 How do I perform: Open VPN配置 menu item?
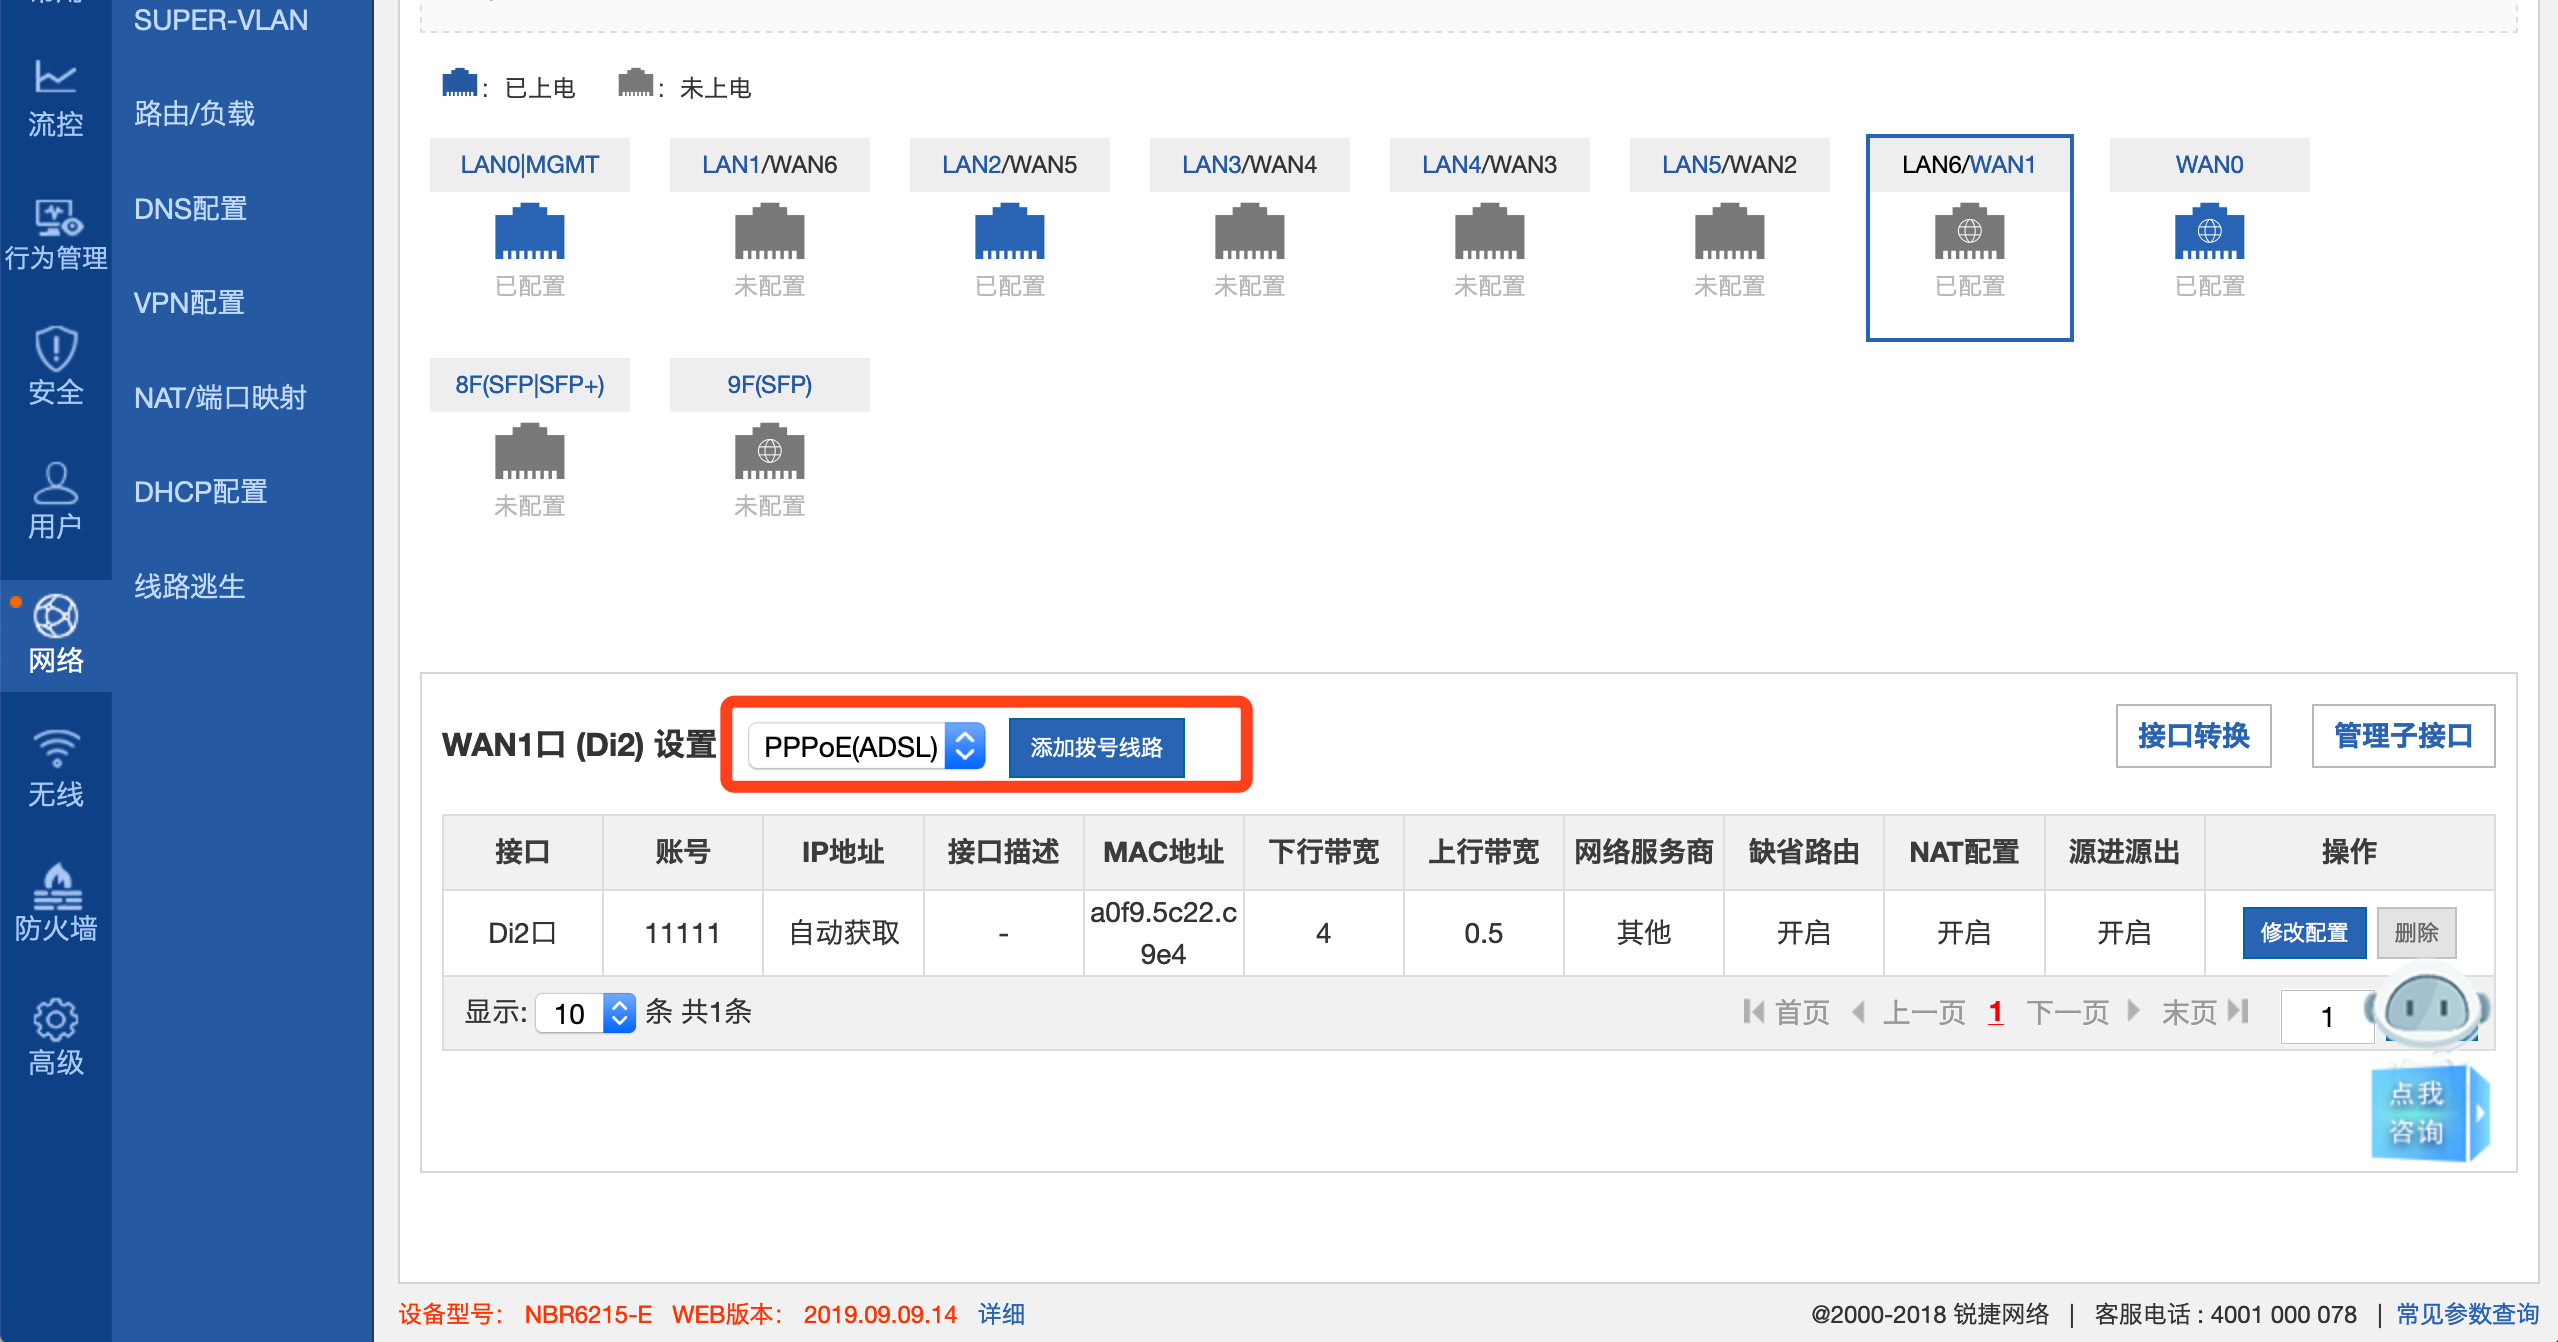click(190, 302)
